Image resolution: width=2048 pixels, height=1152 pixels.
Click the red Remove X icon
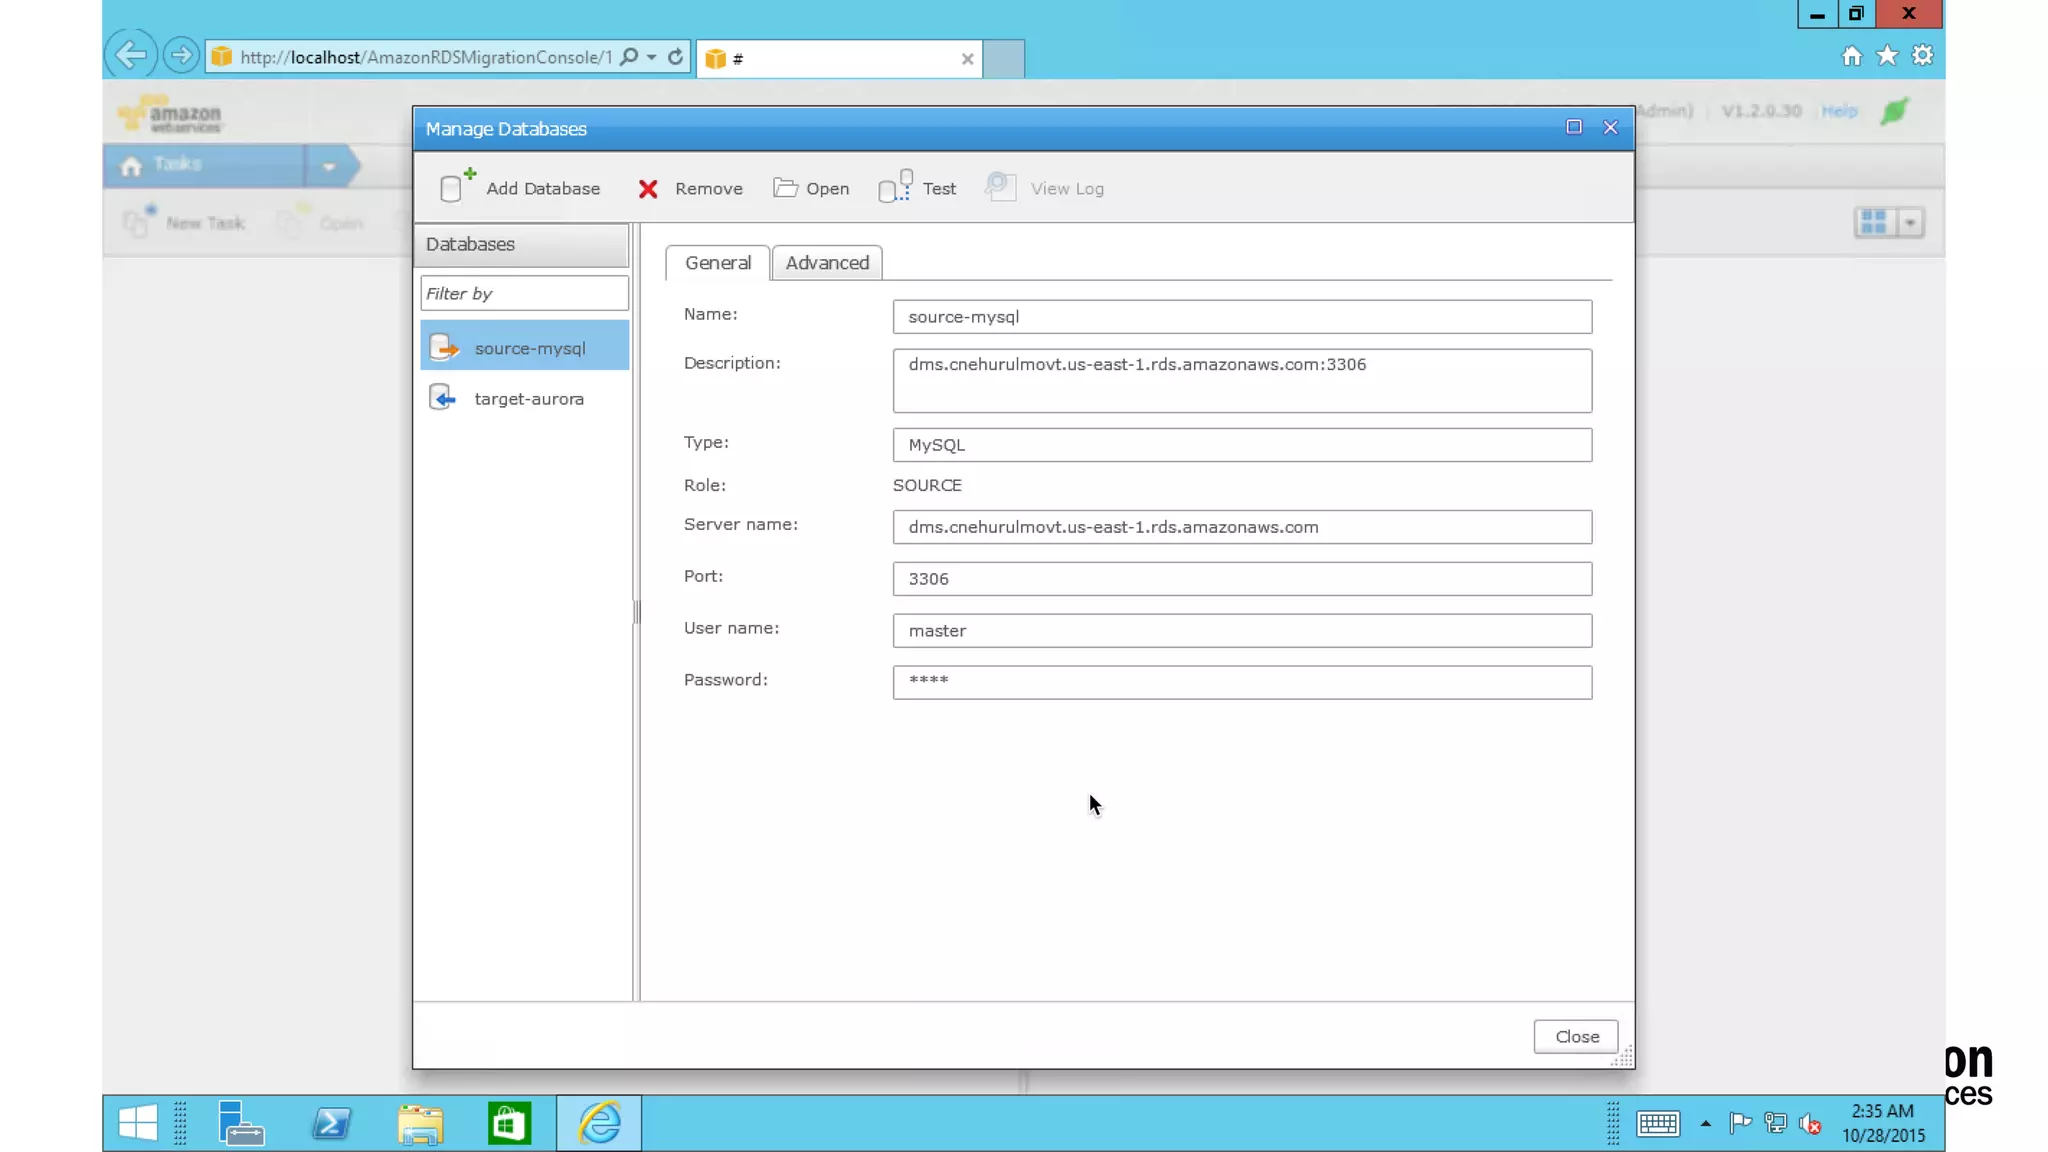pos(648,189)
